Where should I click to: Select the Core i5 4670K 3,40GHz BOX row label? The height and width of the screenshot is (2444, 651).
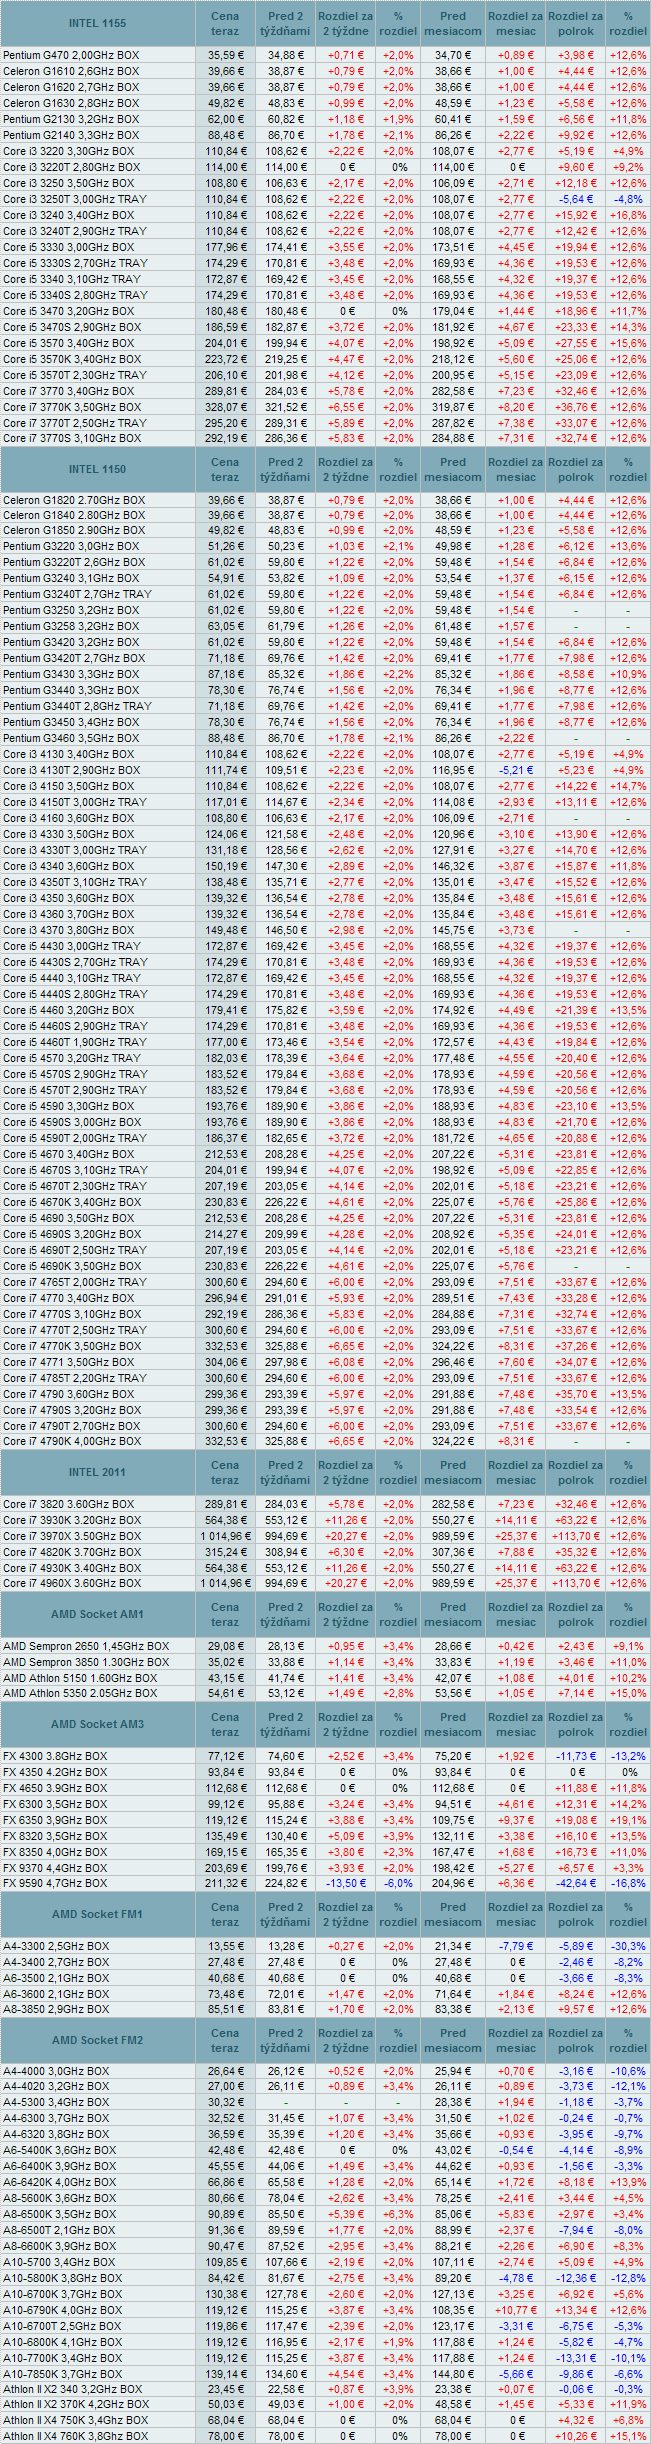tap(72, 1202)
